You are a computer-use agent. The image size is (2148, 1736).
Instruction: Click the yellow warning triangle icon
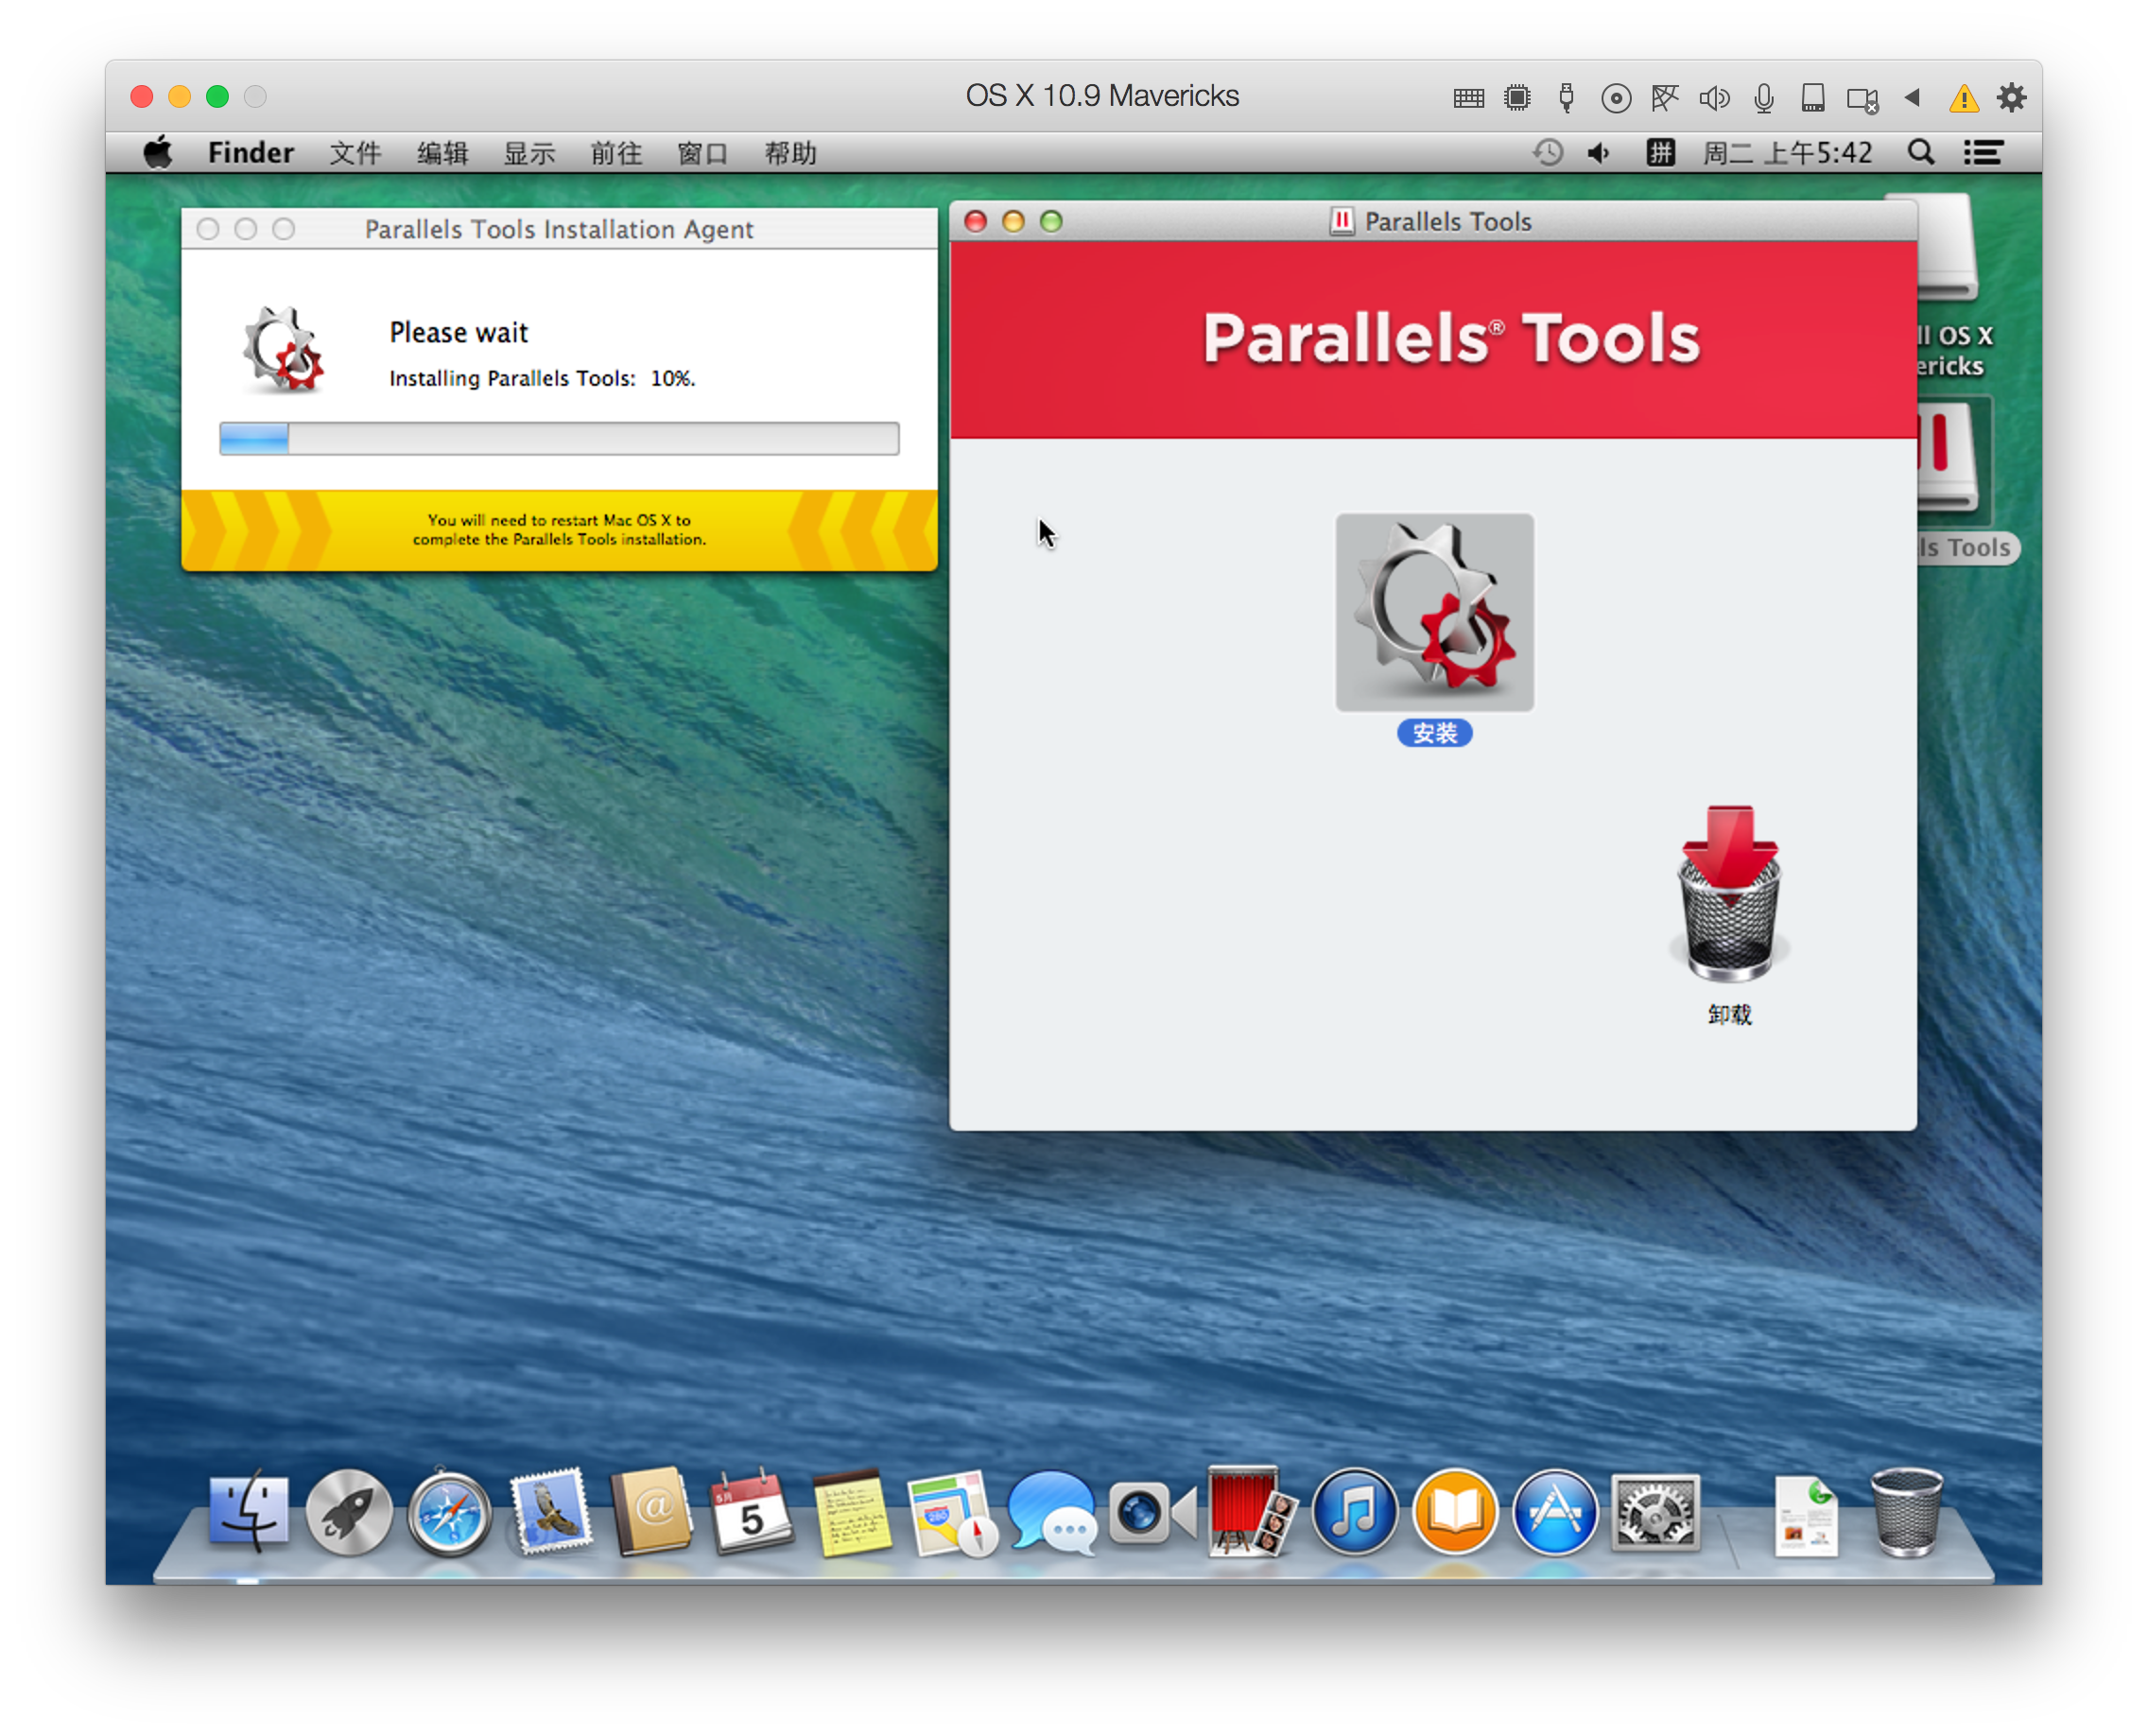click(1963, 98)
